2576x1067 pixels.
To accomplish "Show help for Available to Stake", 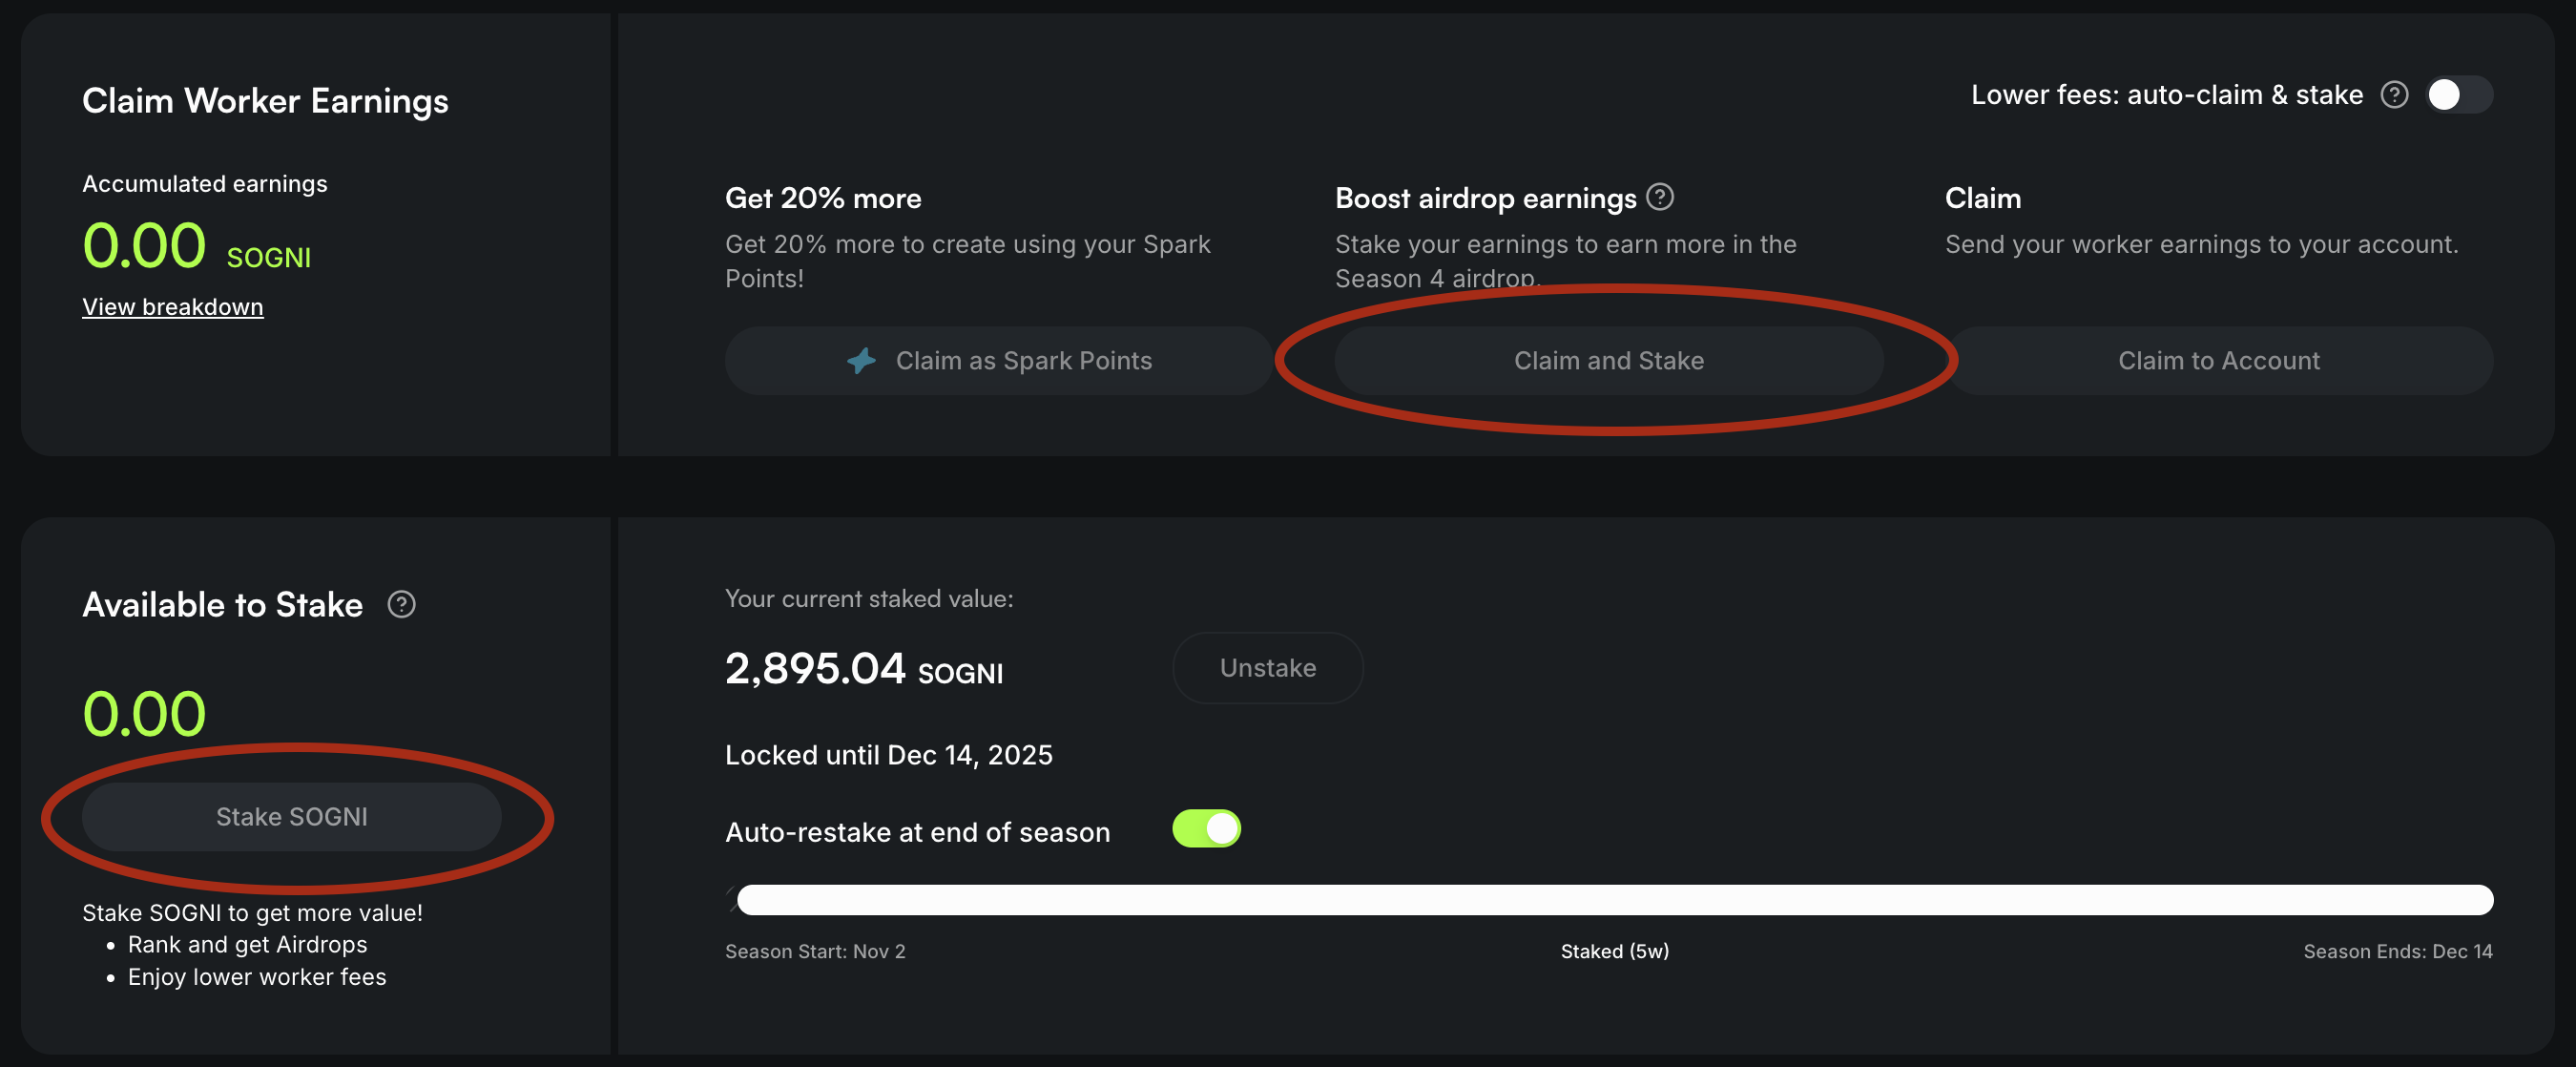I will (401, 604).
